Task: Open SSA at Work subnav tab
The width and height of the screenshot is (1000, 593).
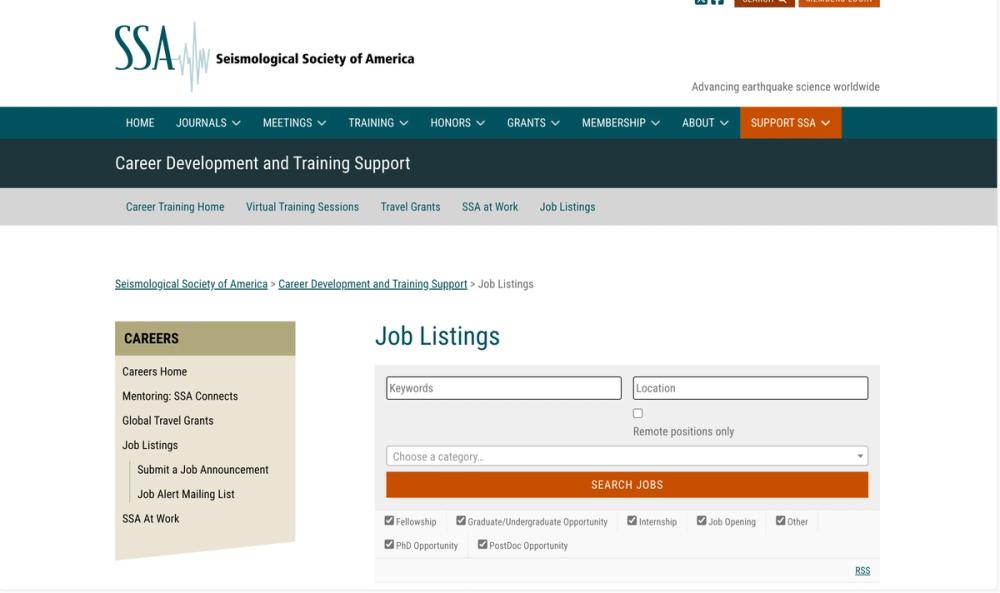Action: coord(490,207)
